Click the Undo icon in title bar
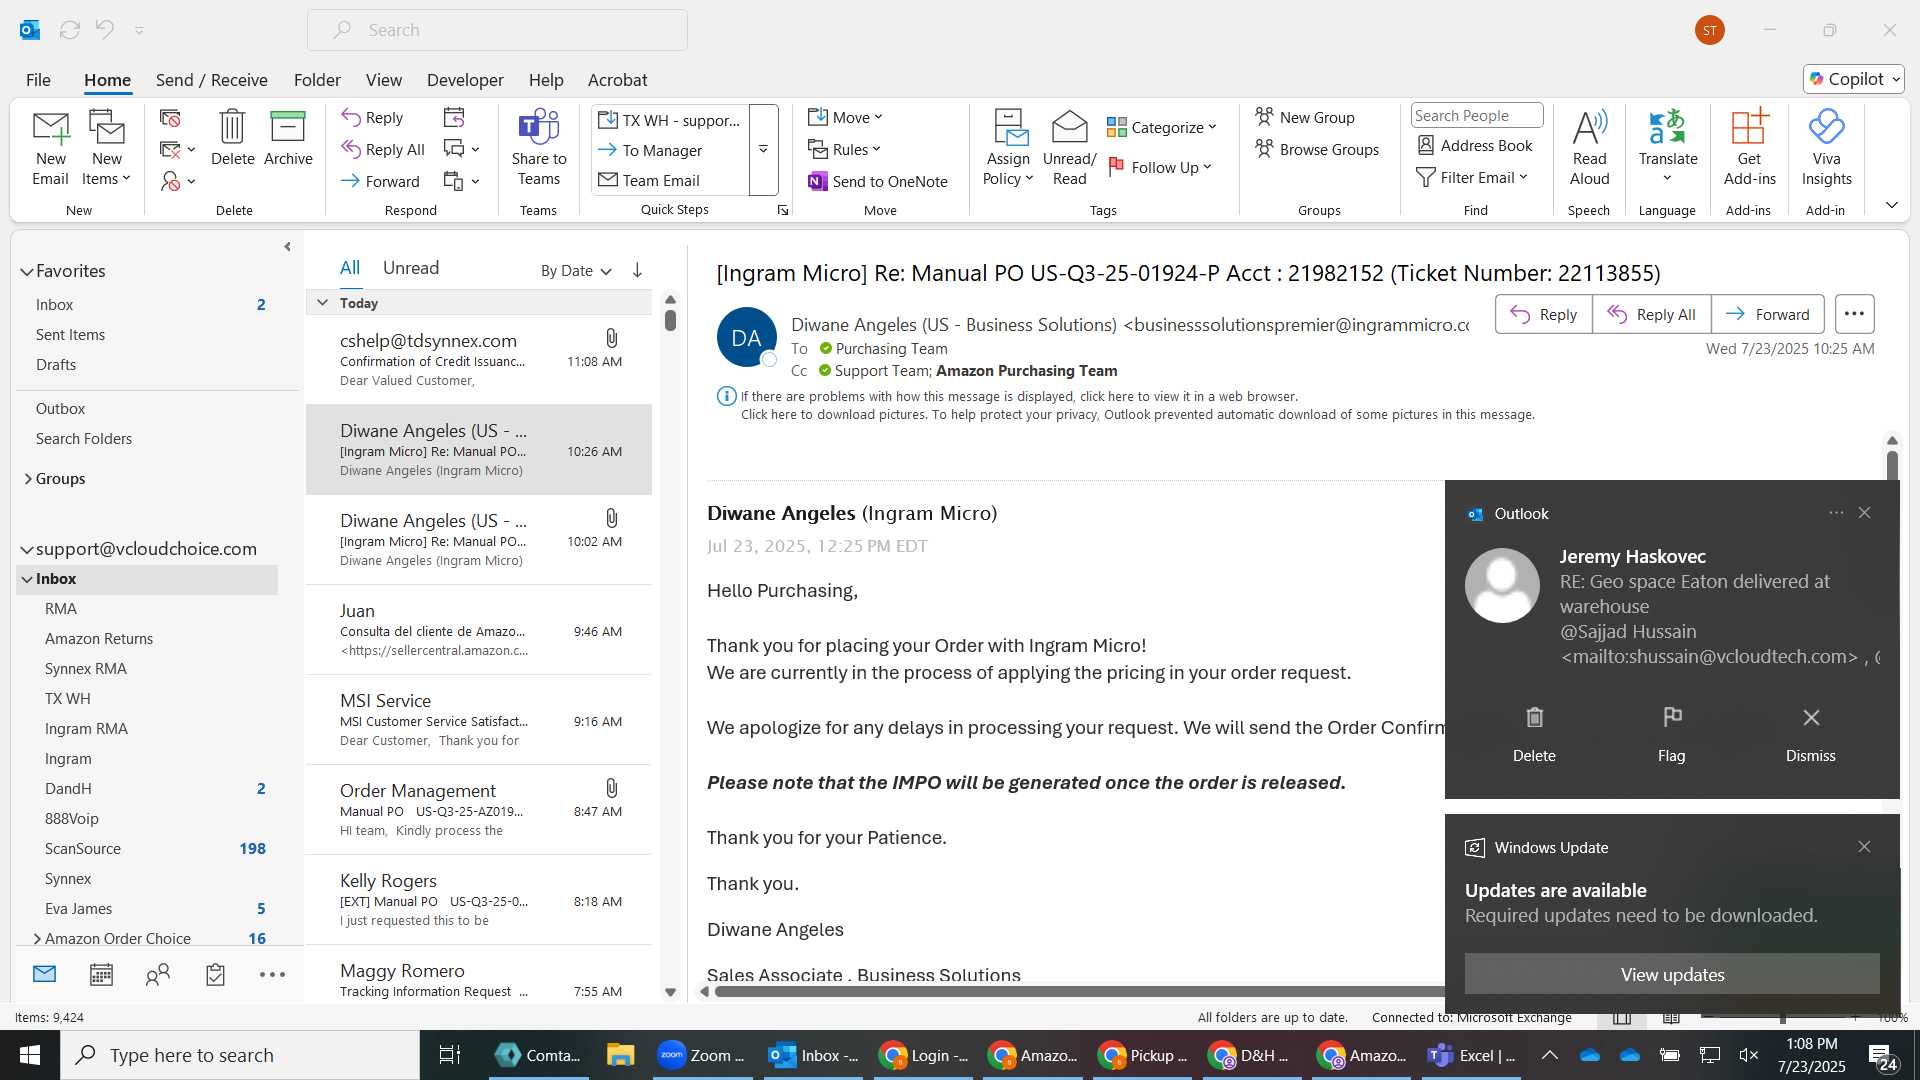1920x1080 pixels. click(x=104, y=30)
